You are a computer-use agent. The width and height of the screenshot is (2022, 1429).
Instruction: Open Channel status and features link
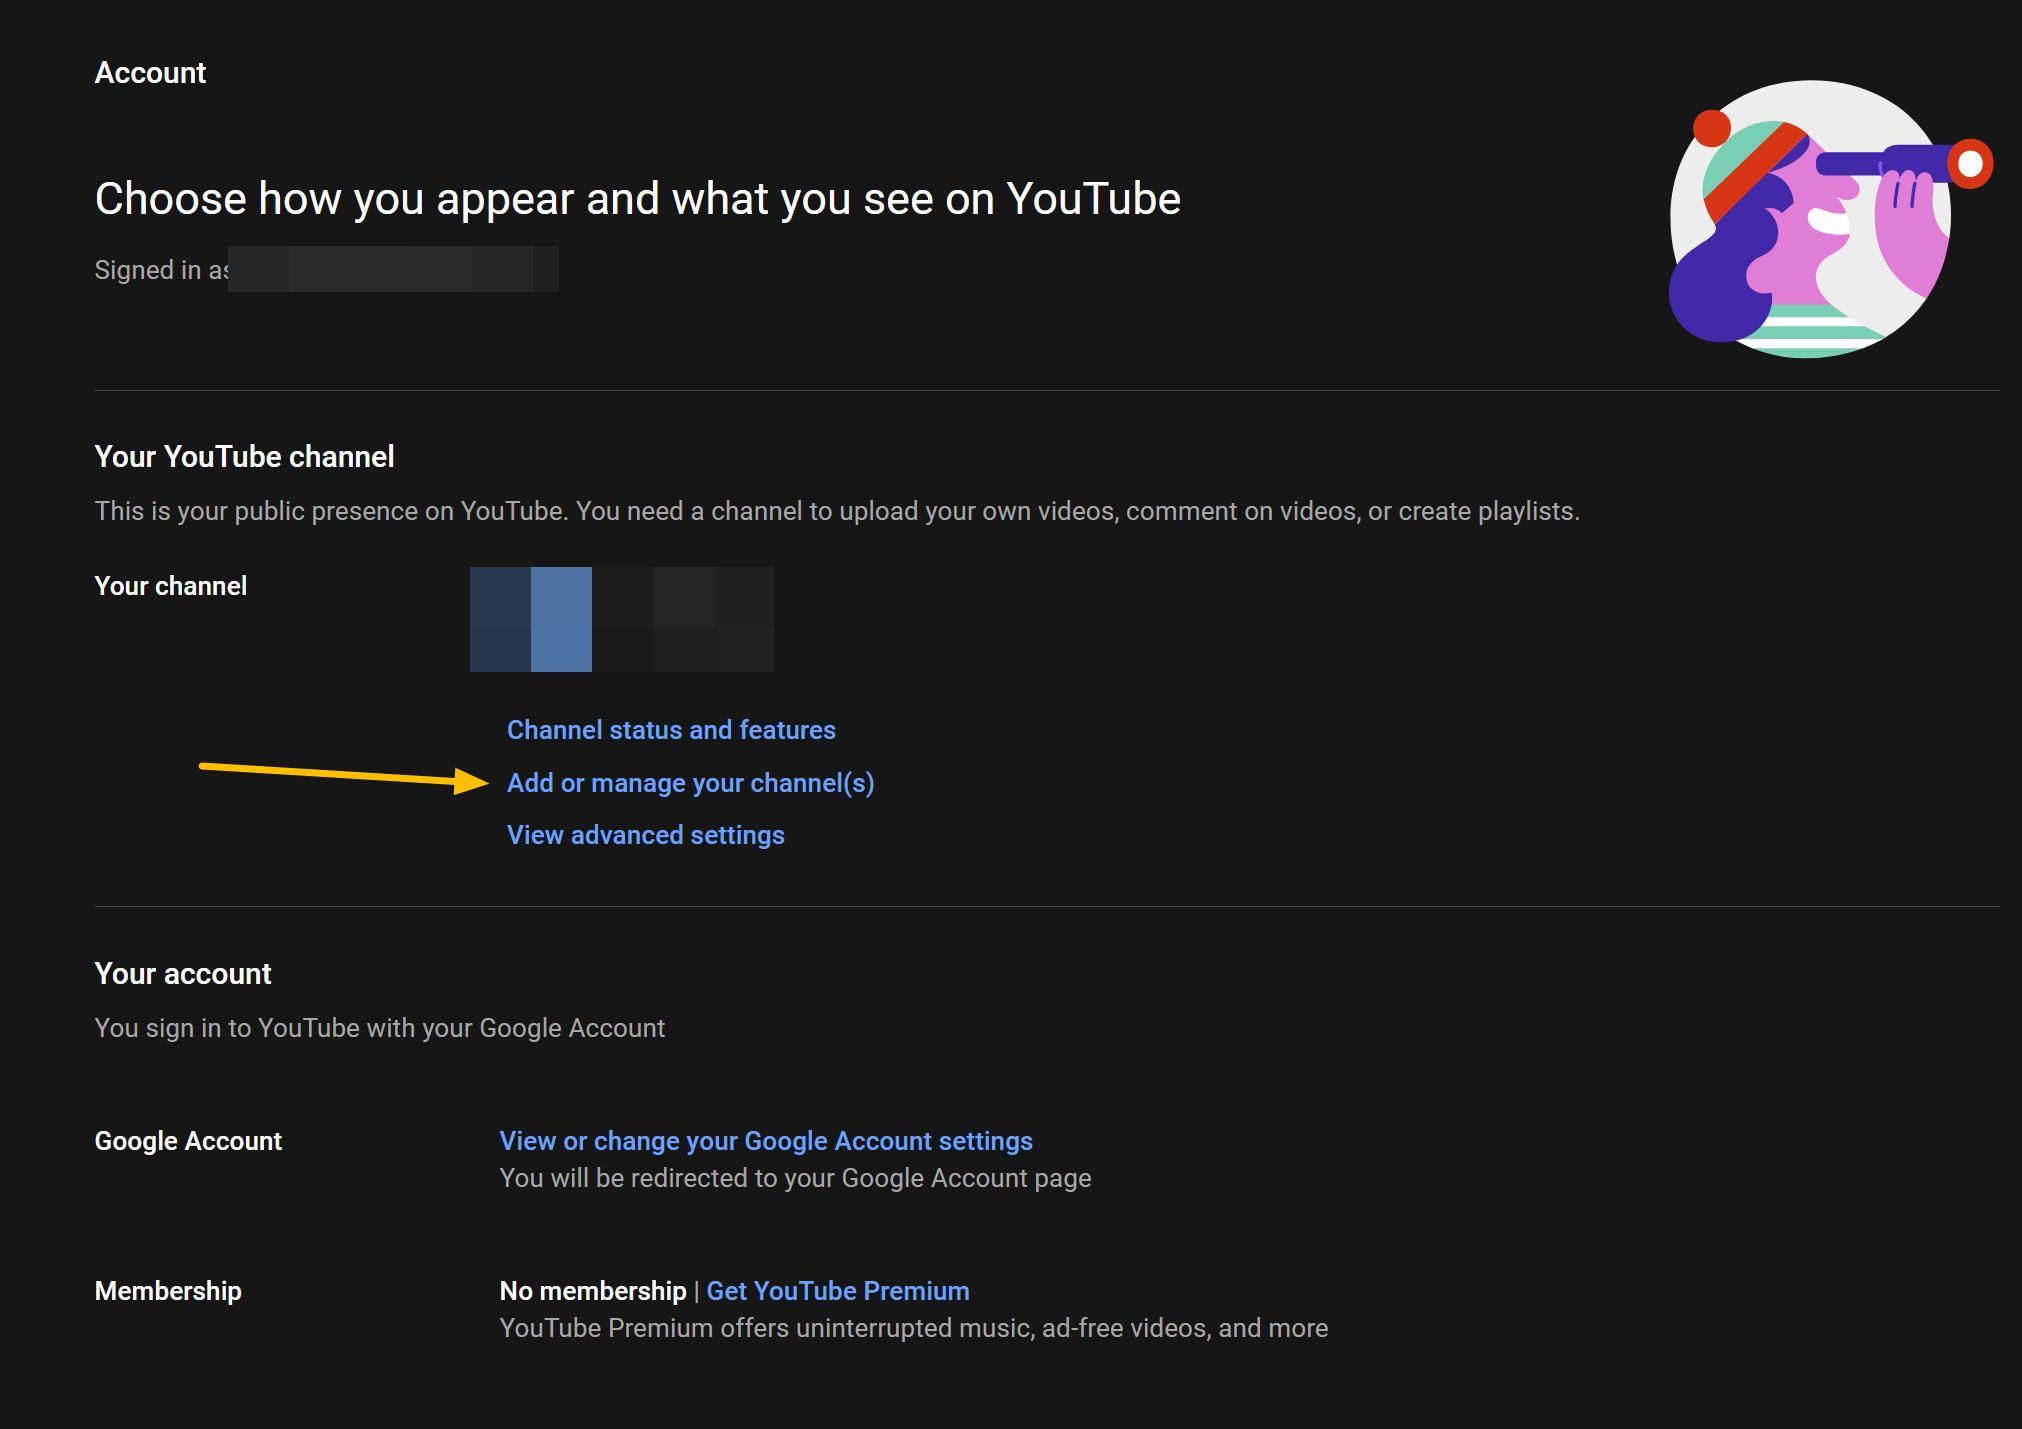[671, 730]
